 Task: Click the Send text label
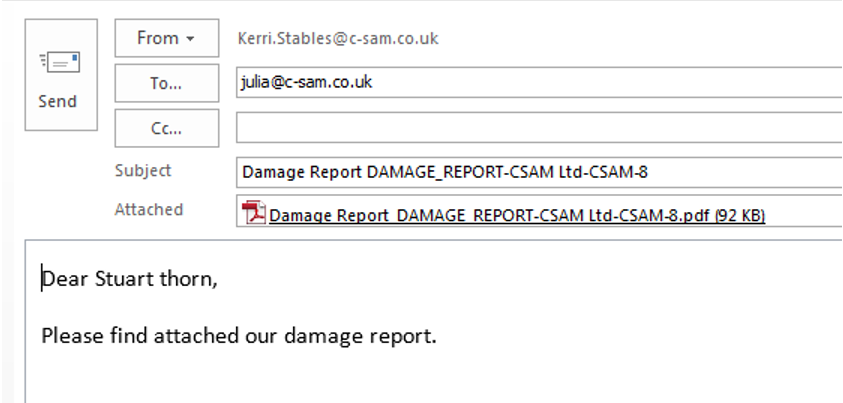pyautogui.click(x=58, y=102)
